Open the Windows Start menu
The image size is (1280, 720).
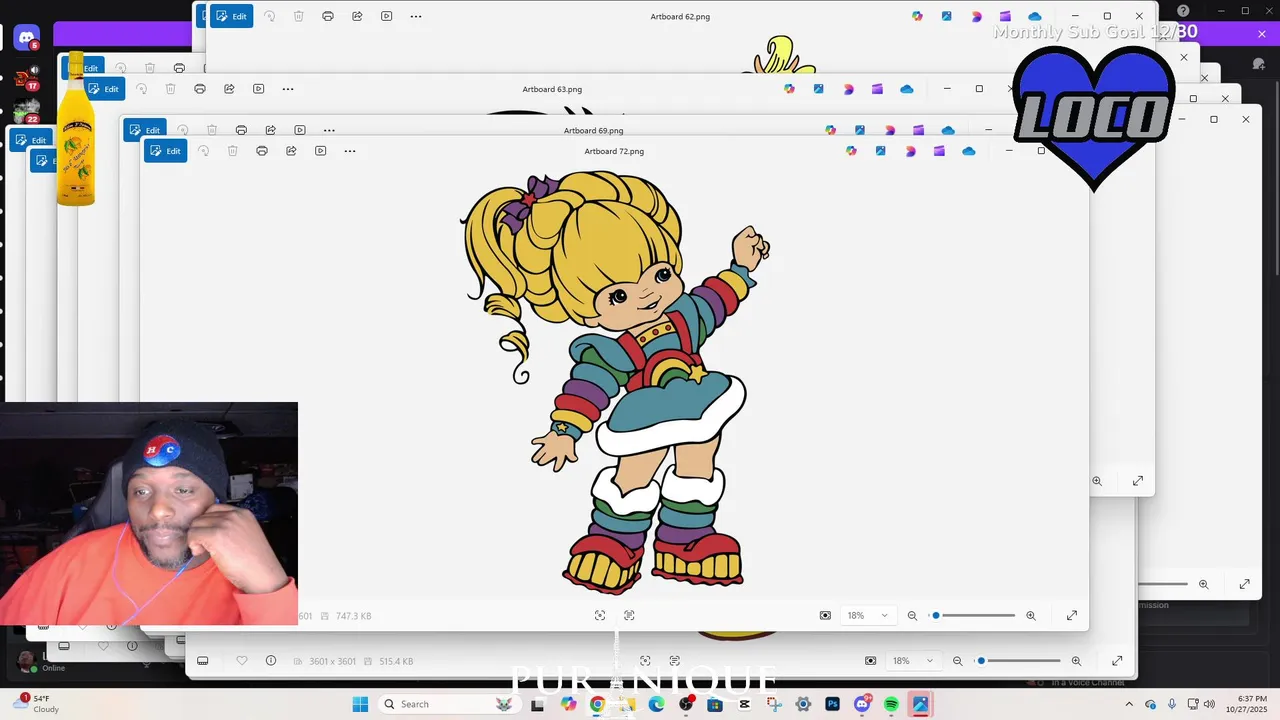360,704
